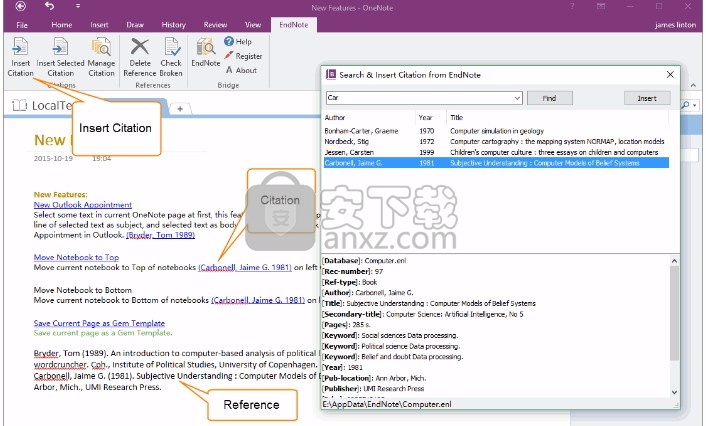Switch to the Review tab
706x426 pixels.
215,25
